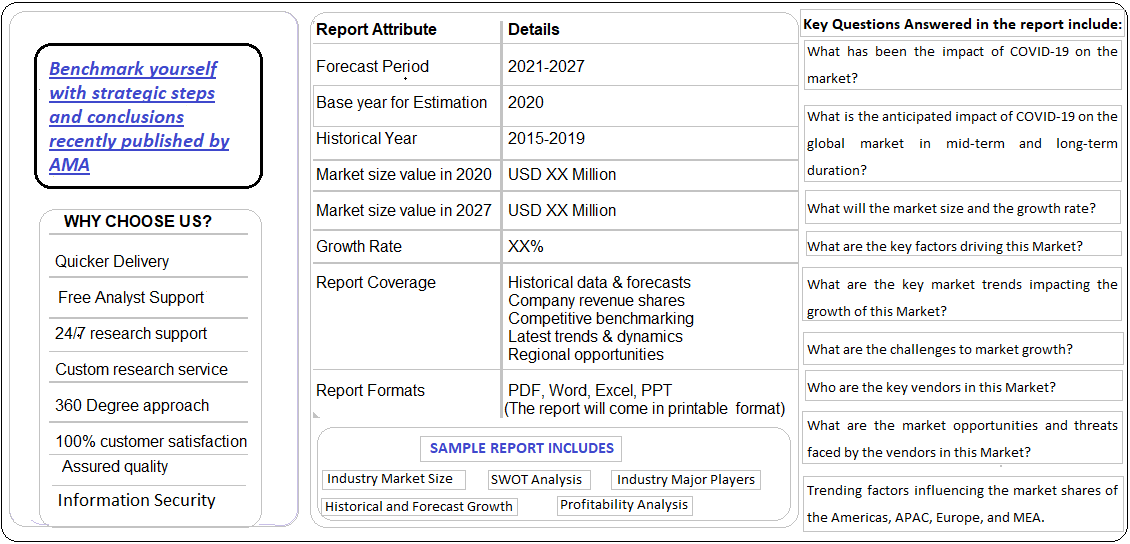Click the PDF, Word, Excel, PPT formats cell

[647, 400]
